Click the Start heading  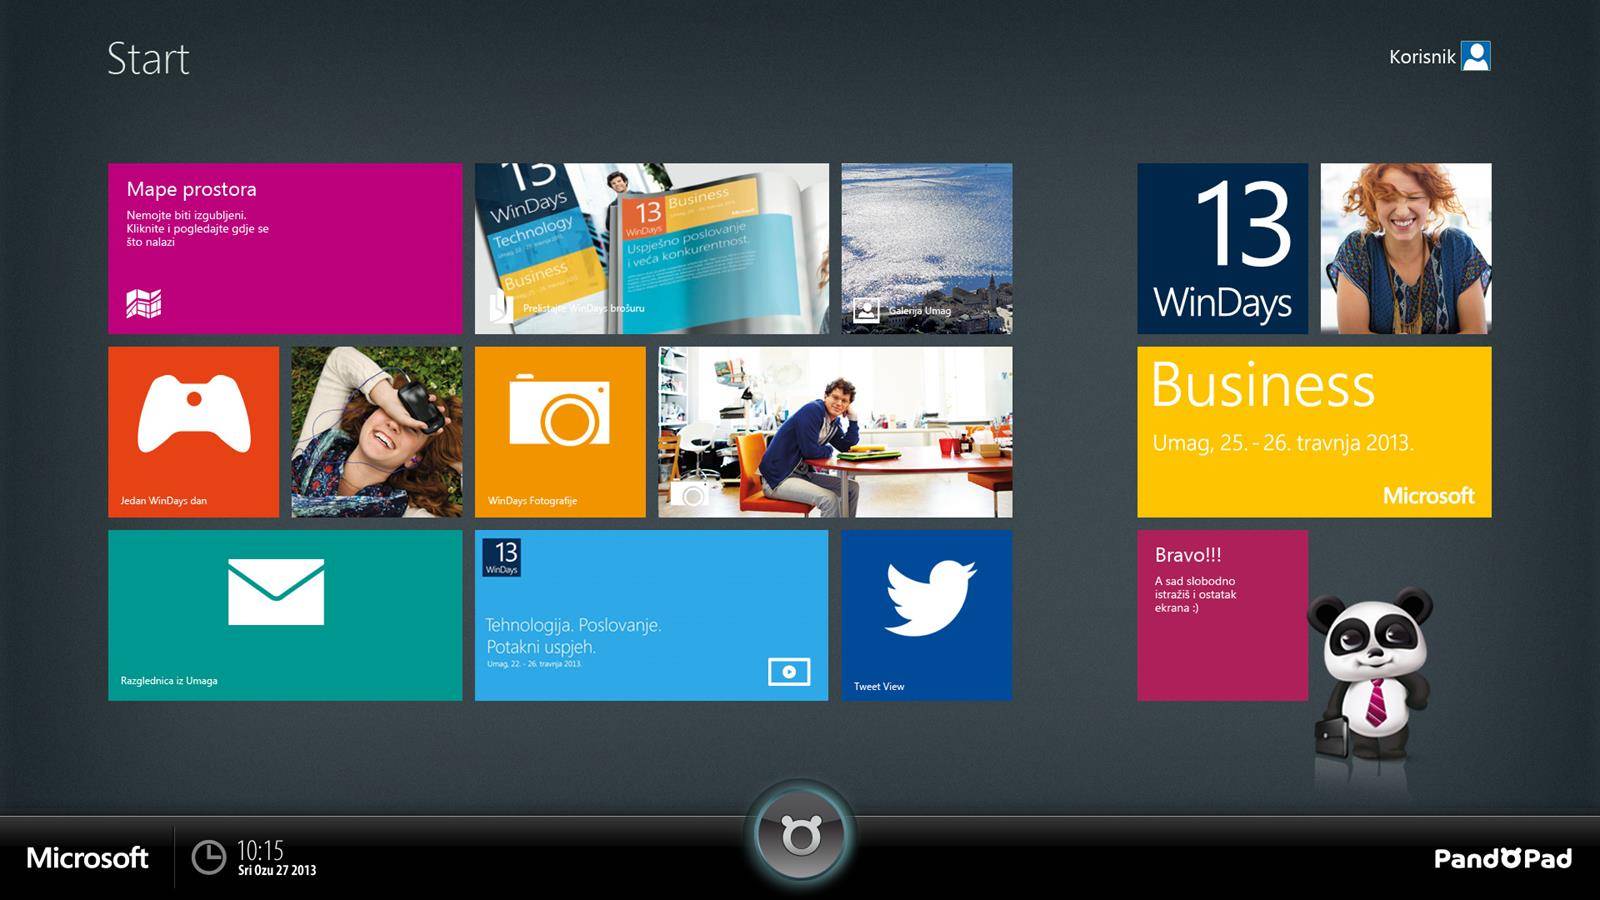148,59
